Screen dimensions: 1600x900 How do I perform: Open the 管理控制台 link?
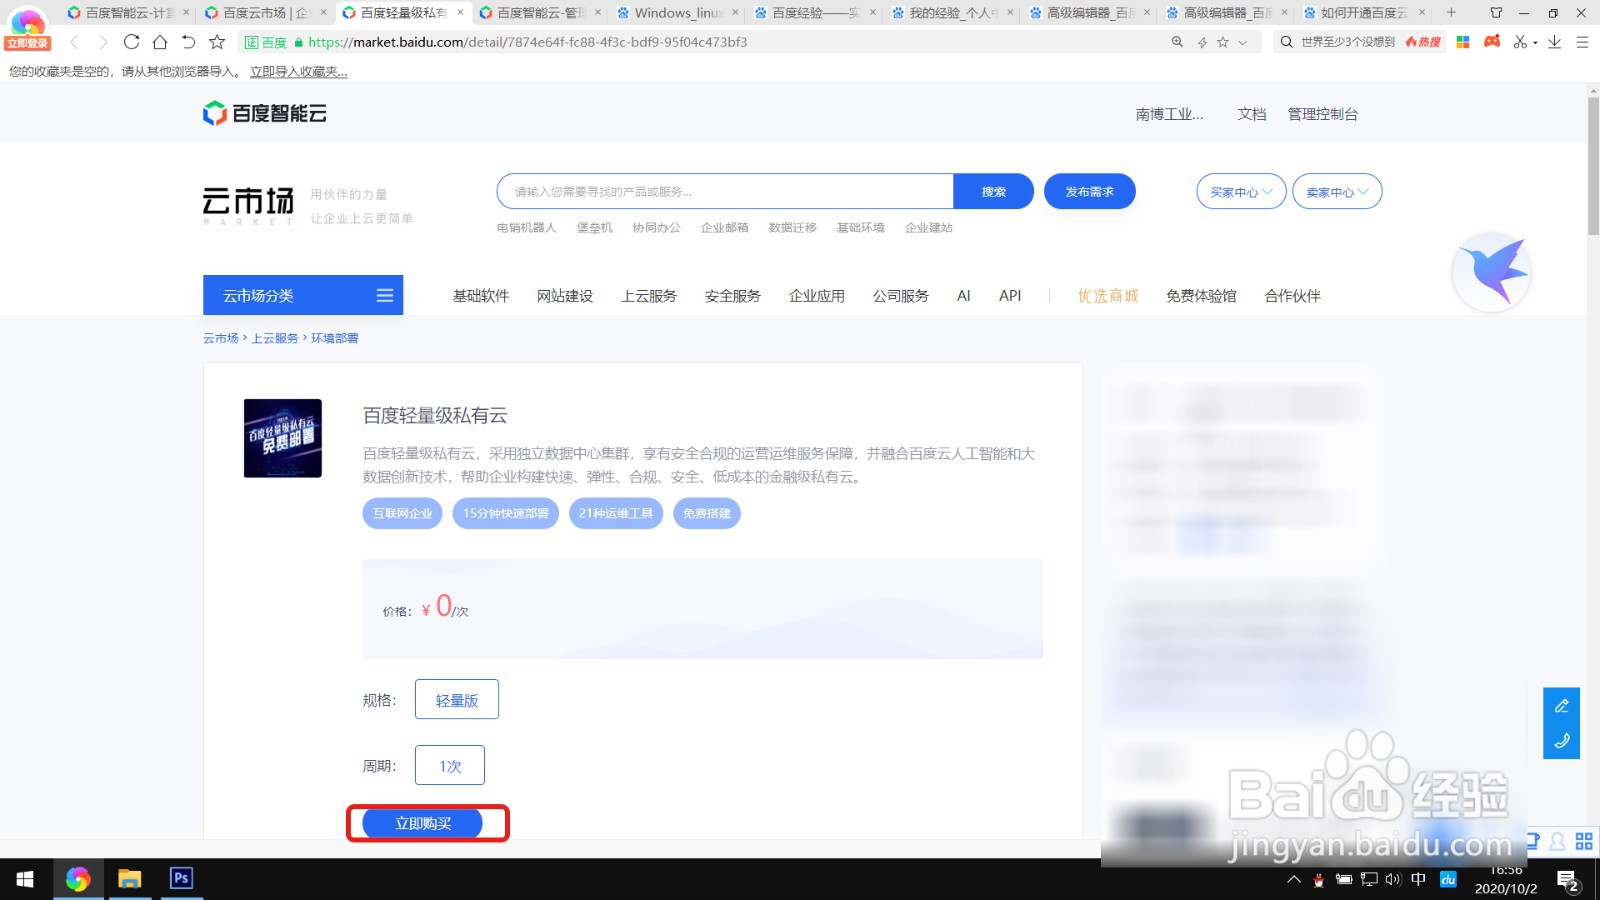pyautogui.click(x=1322, y=114)
